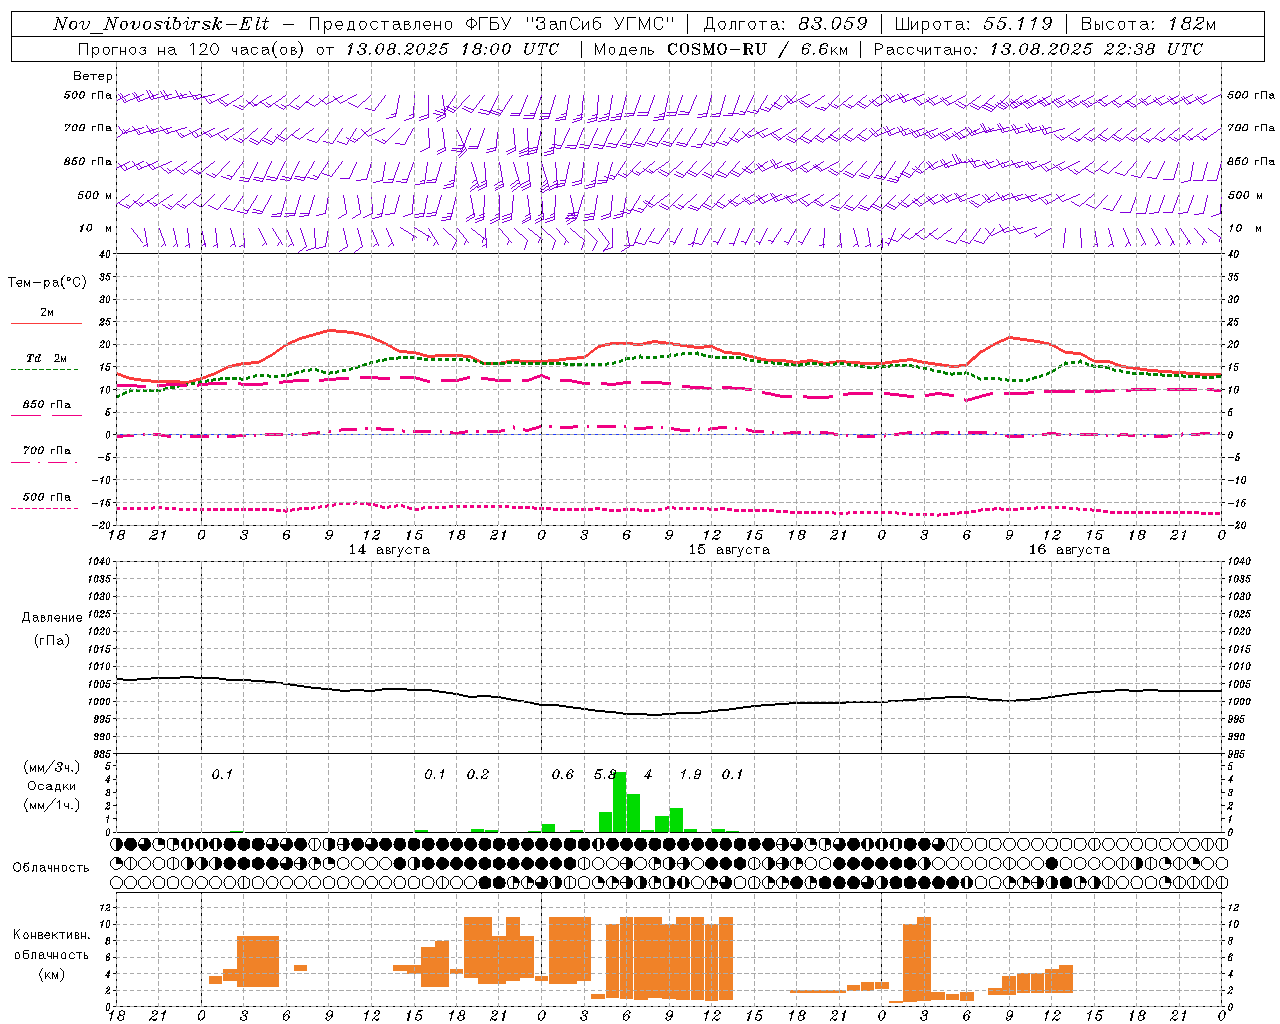Click the Td 2м legend label
The height and width of the screenshot is (1024, 1280).
click(46, 358)
